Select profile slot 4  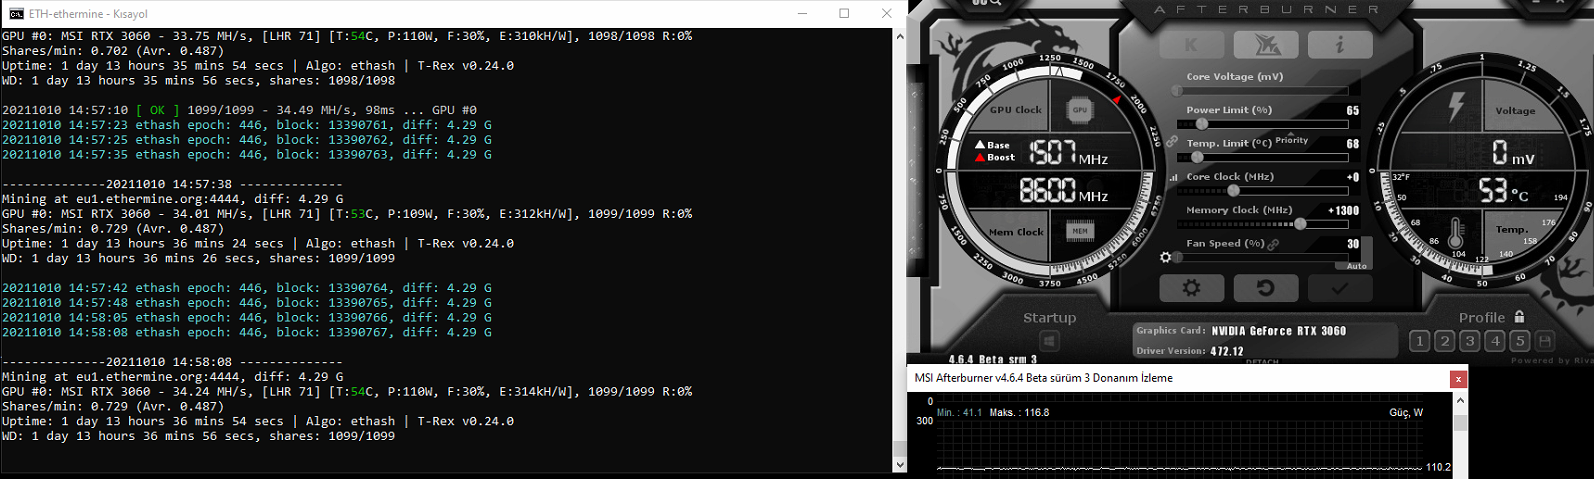click(1495, 341)
